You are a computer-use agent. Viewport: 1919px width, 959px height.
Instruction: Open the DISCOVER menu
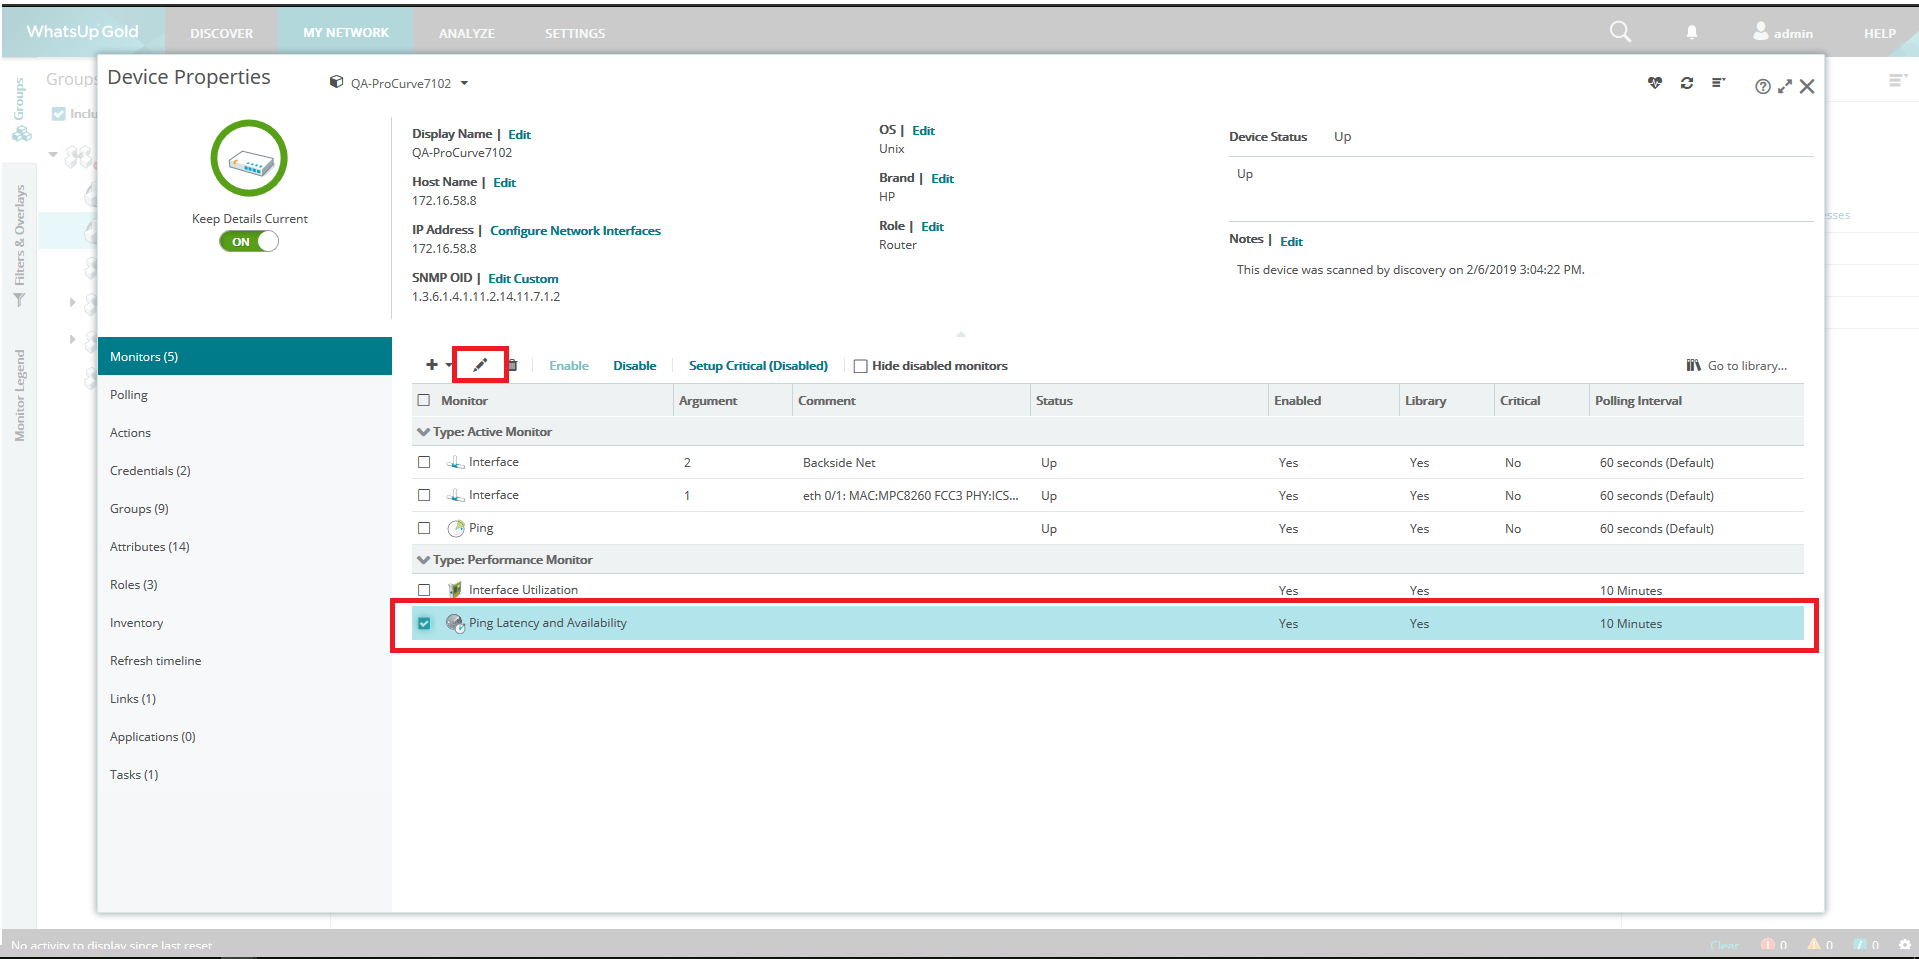coord(221,33)
